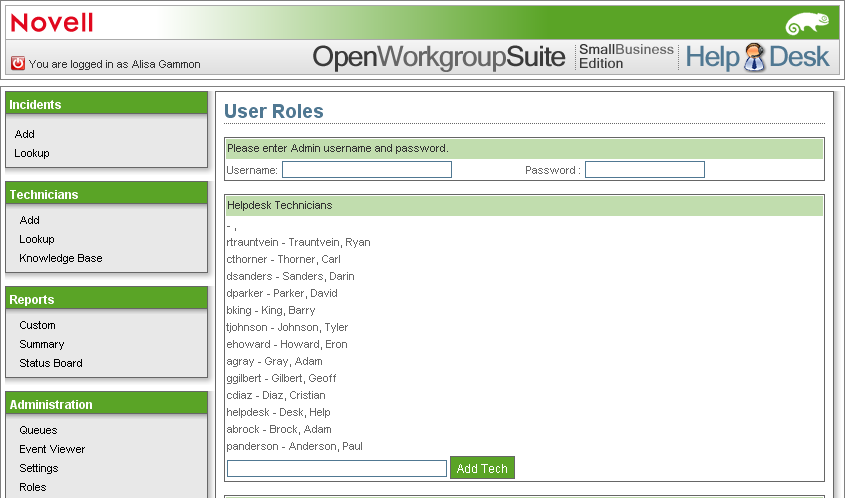The width and height of the screenshot is (845, 498).
Task: Select technician helpdesk - Desk, Help
Action: click(278, 412)
